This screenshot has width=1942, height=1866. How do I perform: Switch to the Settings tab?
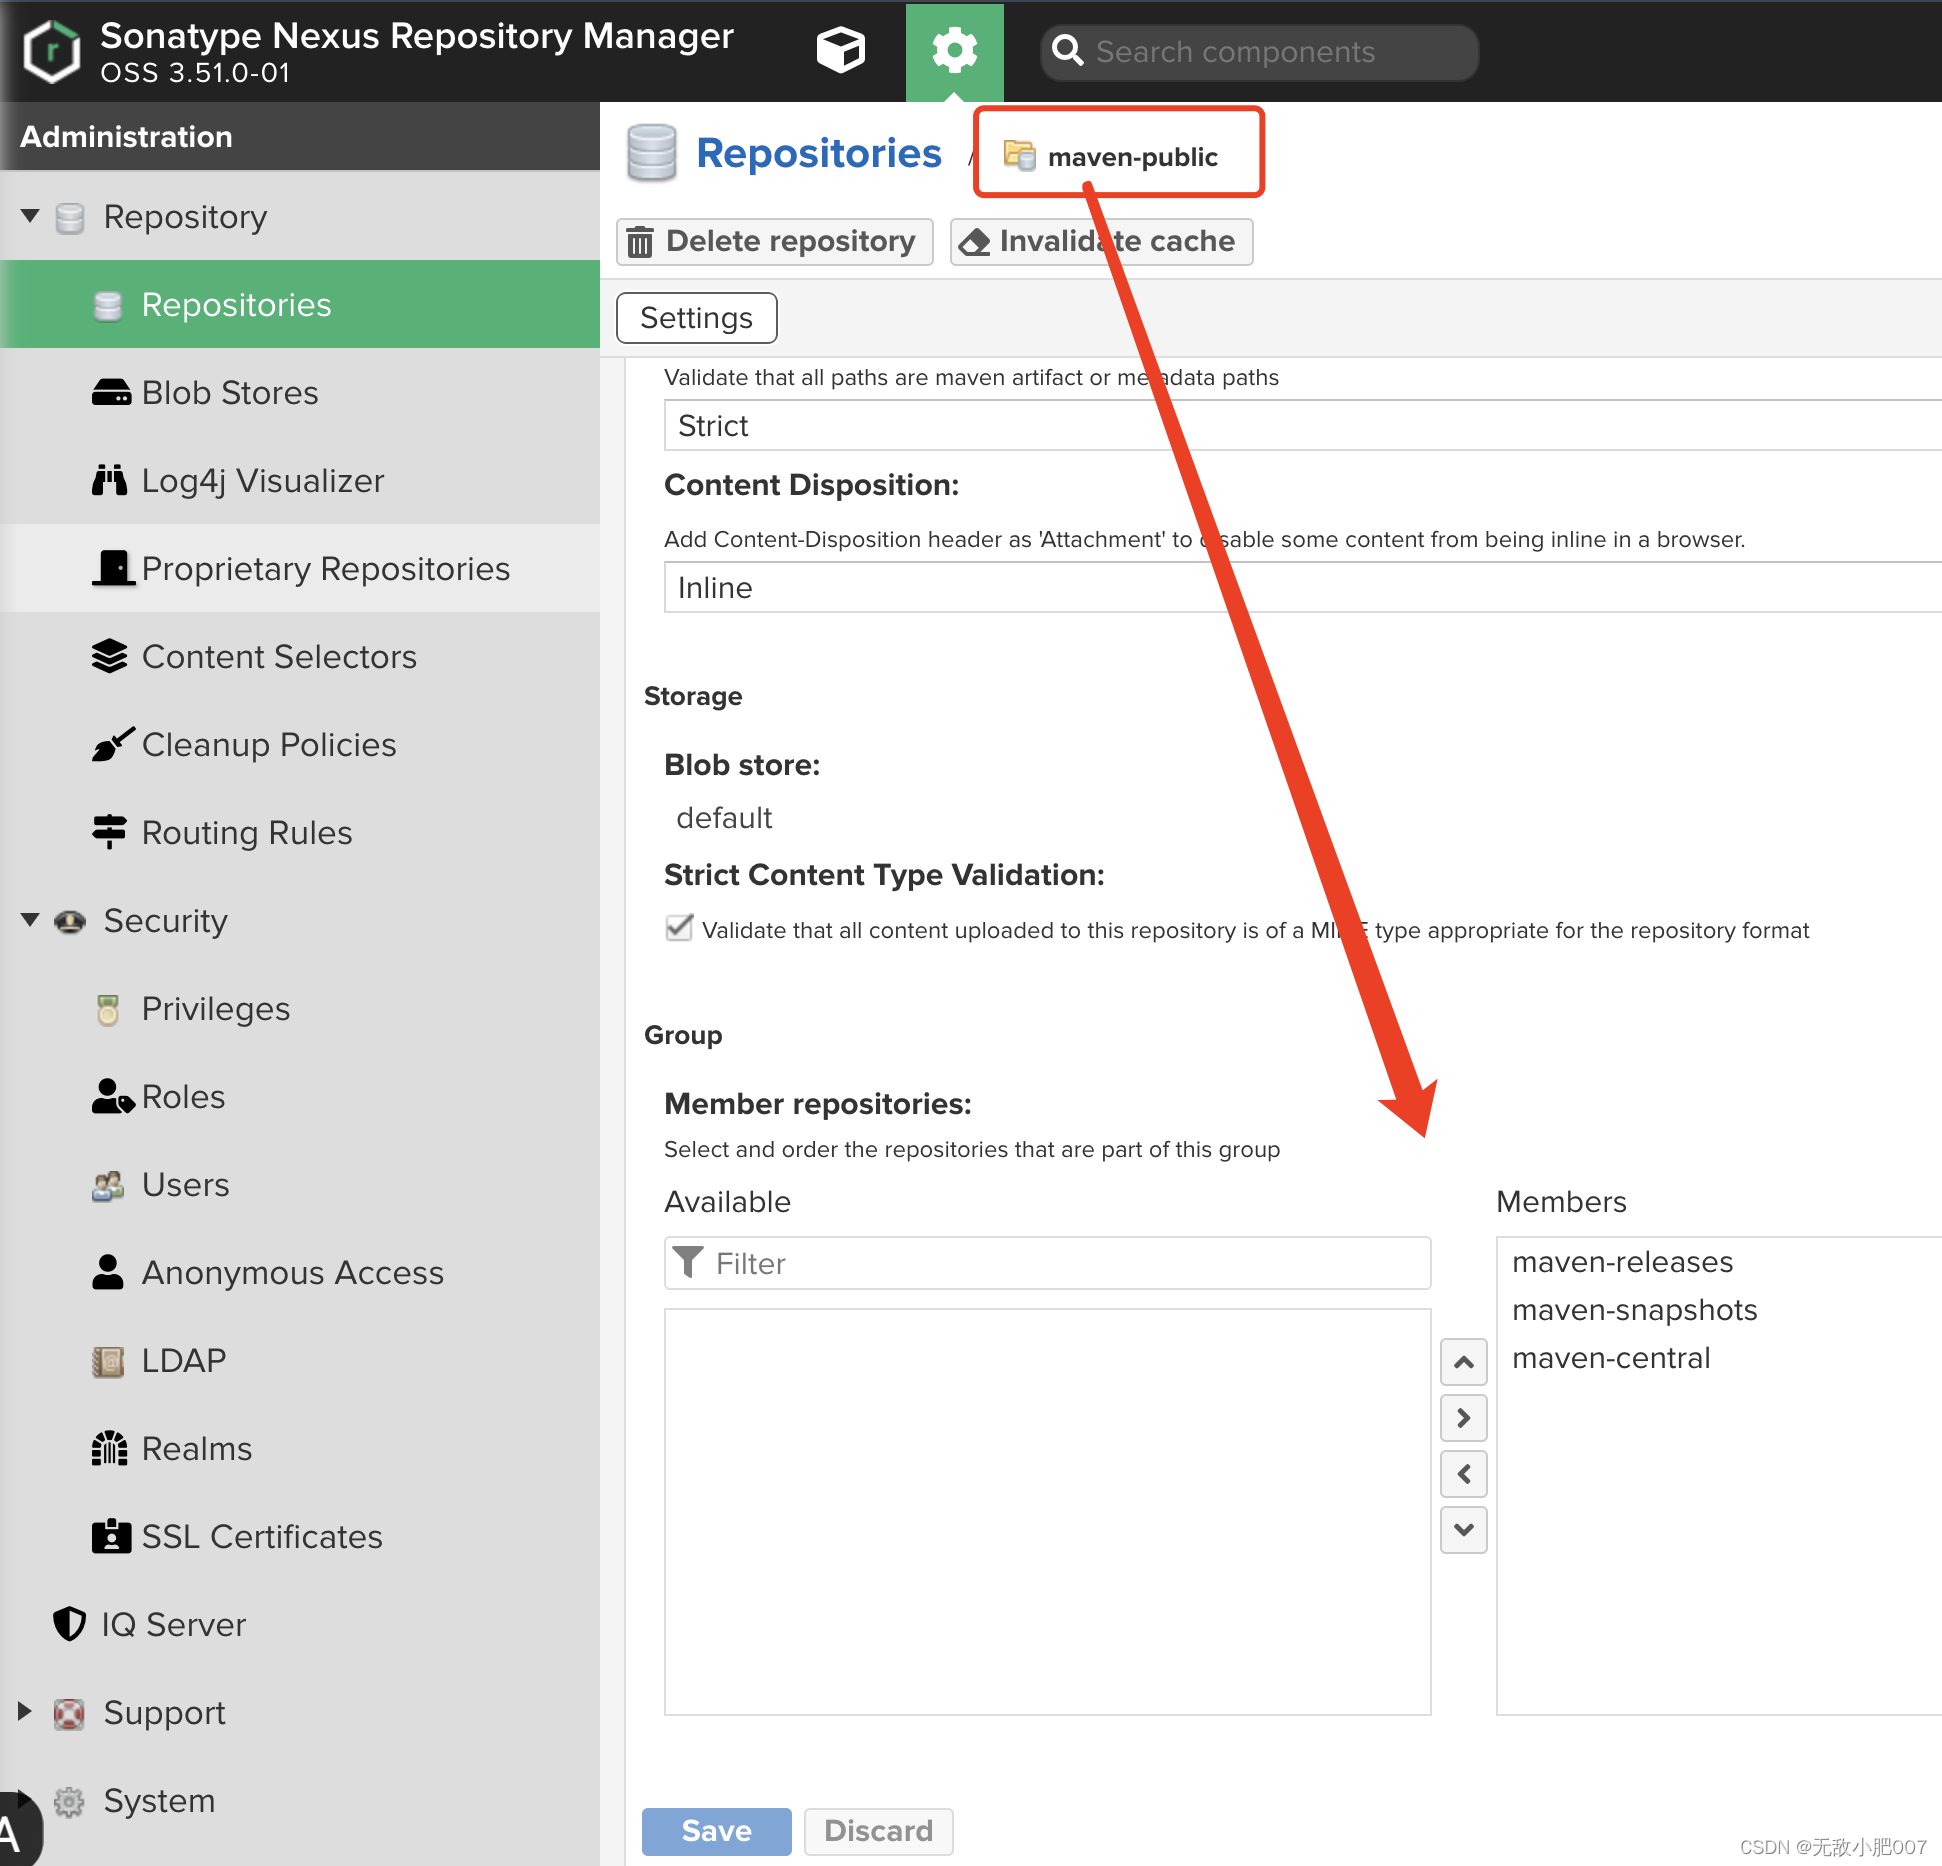(696, 317)
